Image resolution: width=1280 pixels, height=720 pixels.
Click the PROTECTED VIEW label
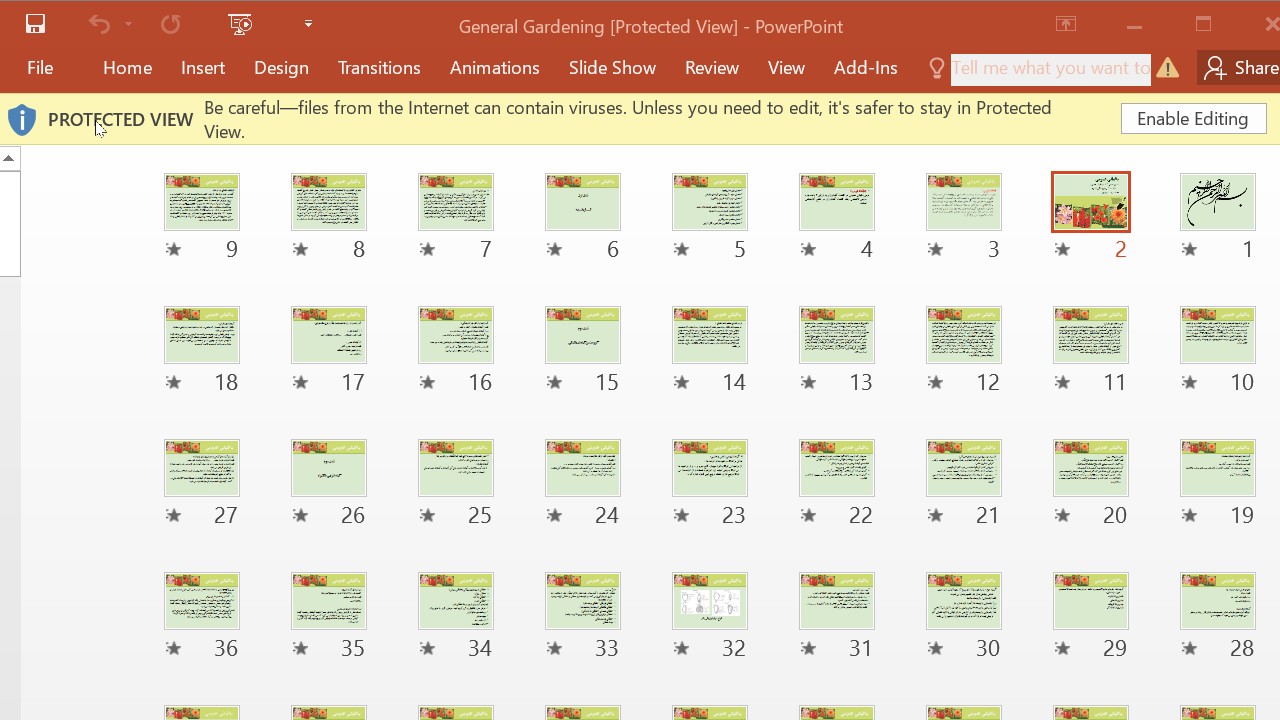coord(120,120)
